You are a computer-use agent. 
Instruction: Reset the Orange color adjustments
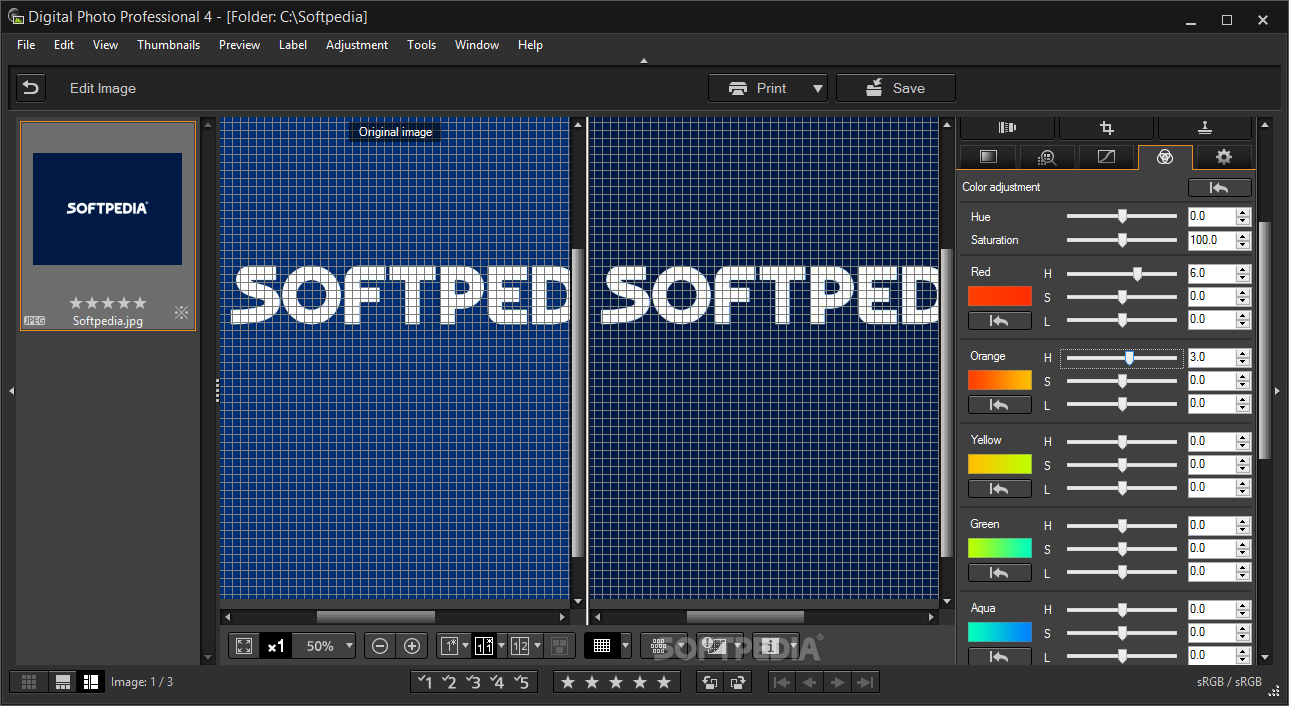tap(1000, 405)
